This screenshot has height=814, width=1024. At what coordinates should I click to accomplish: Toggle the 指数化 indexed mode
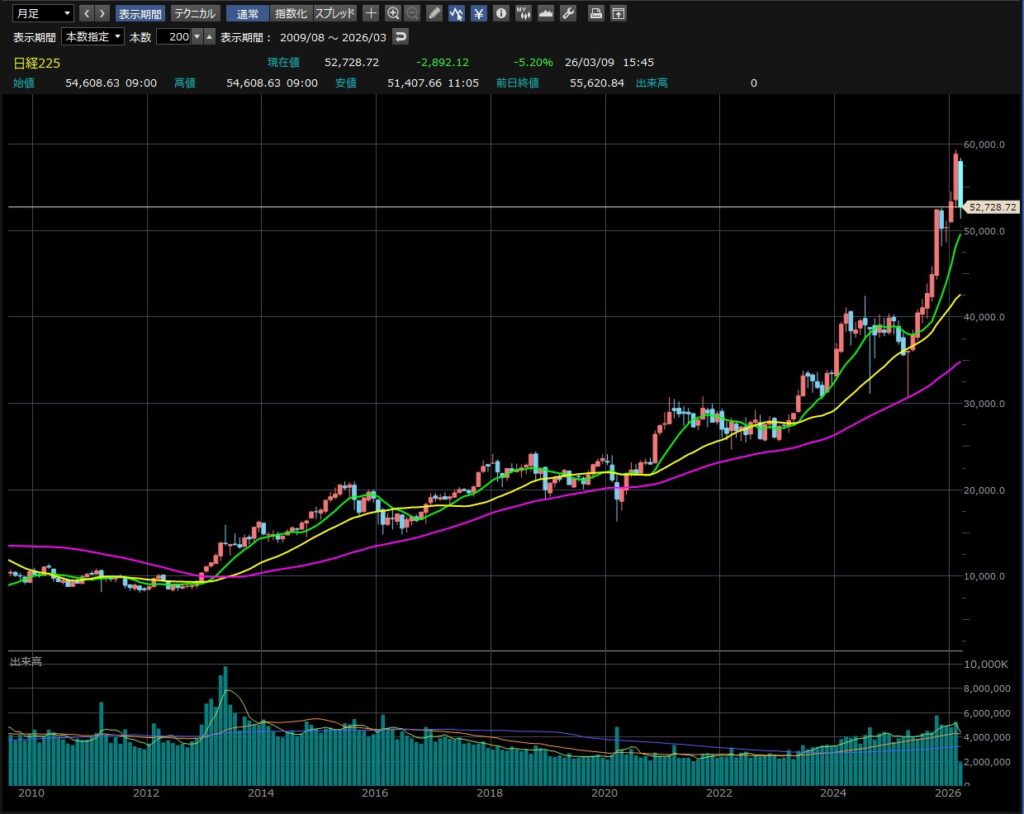[291, 13]
